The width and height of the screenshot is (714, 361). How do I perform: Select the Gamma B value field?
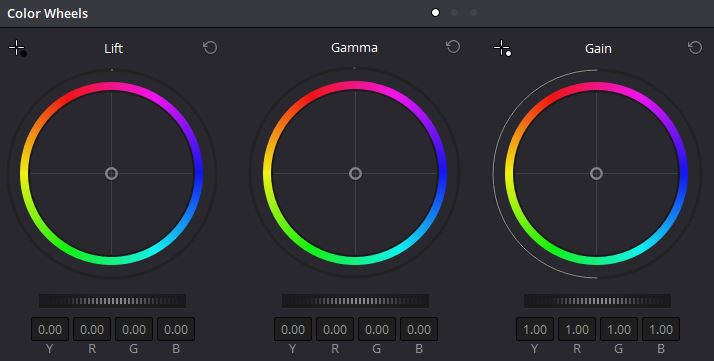(x=419, y=329)
